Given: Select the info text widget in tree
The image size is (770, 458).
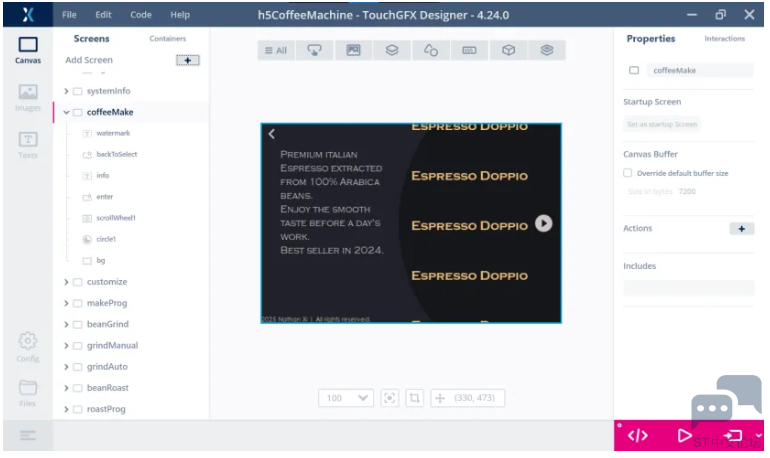Looking at the screenshot, I should coord(103,176).
